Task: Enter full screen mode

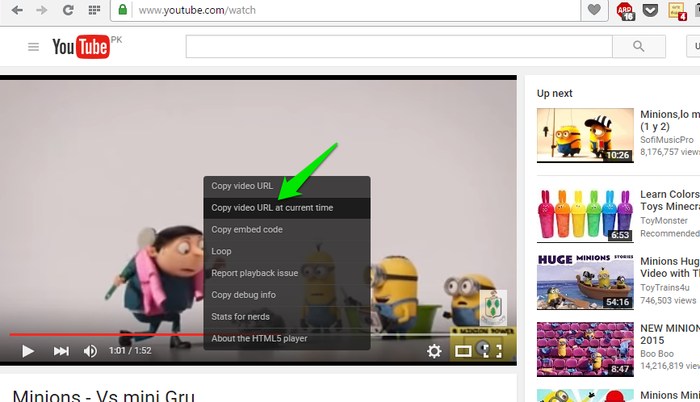Action: pyautogui.click(x=492, y=351)
